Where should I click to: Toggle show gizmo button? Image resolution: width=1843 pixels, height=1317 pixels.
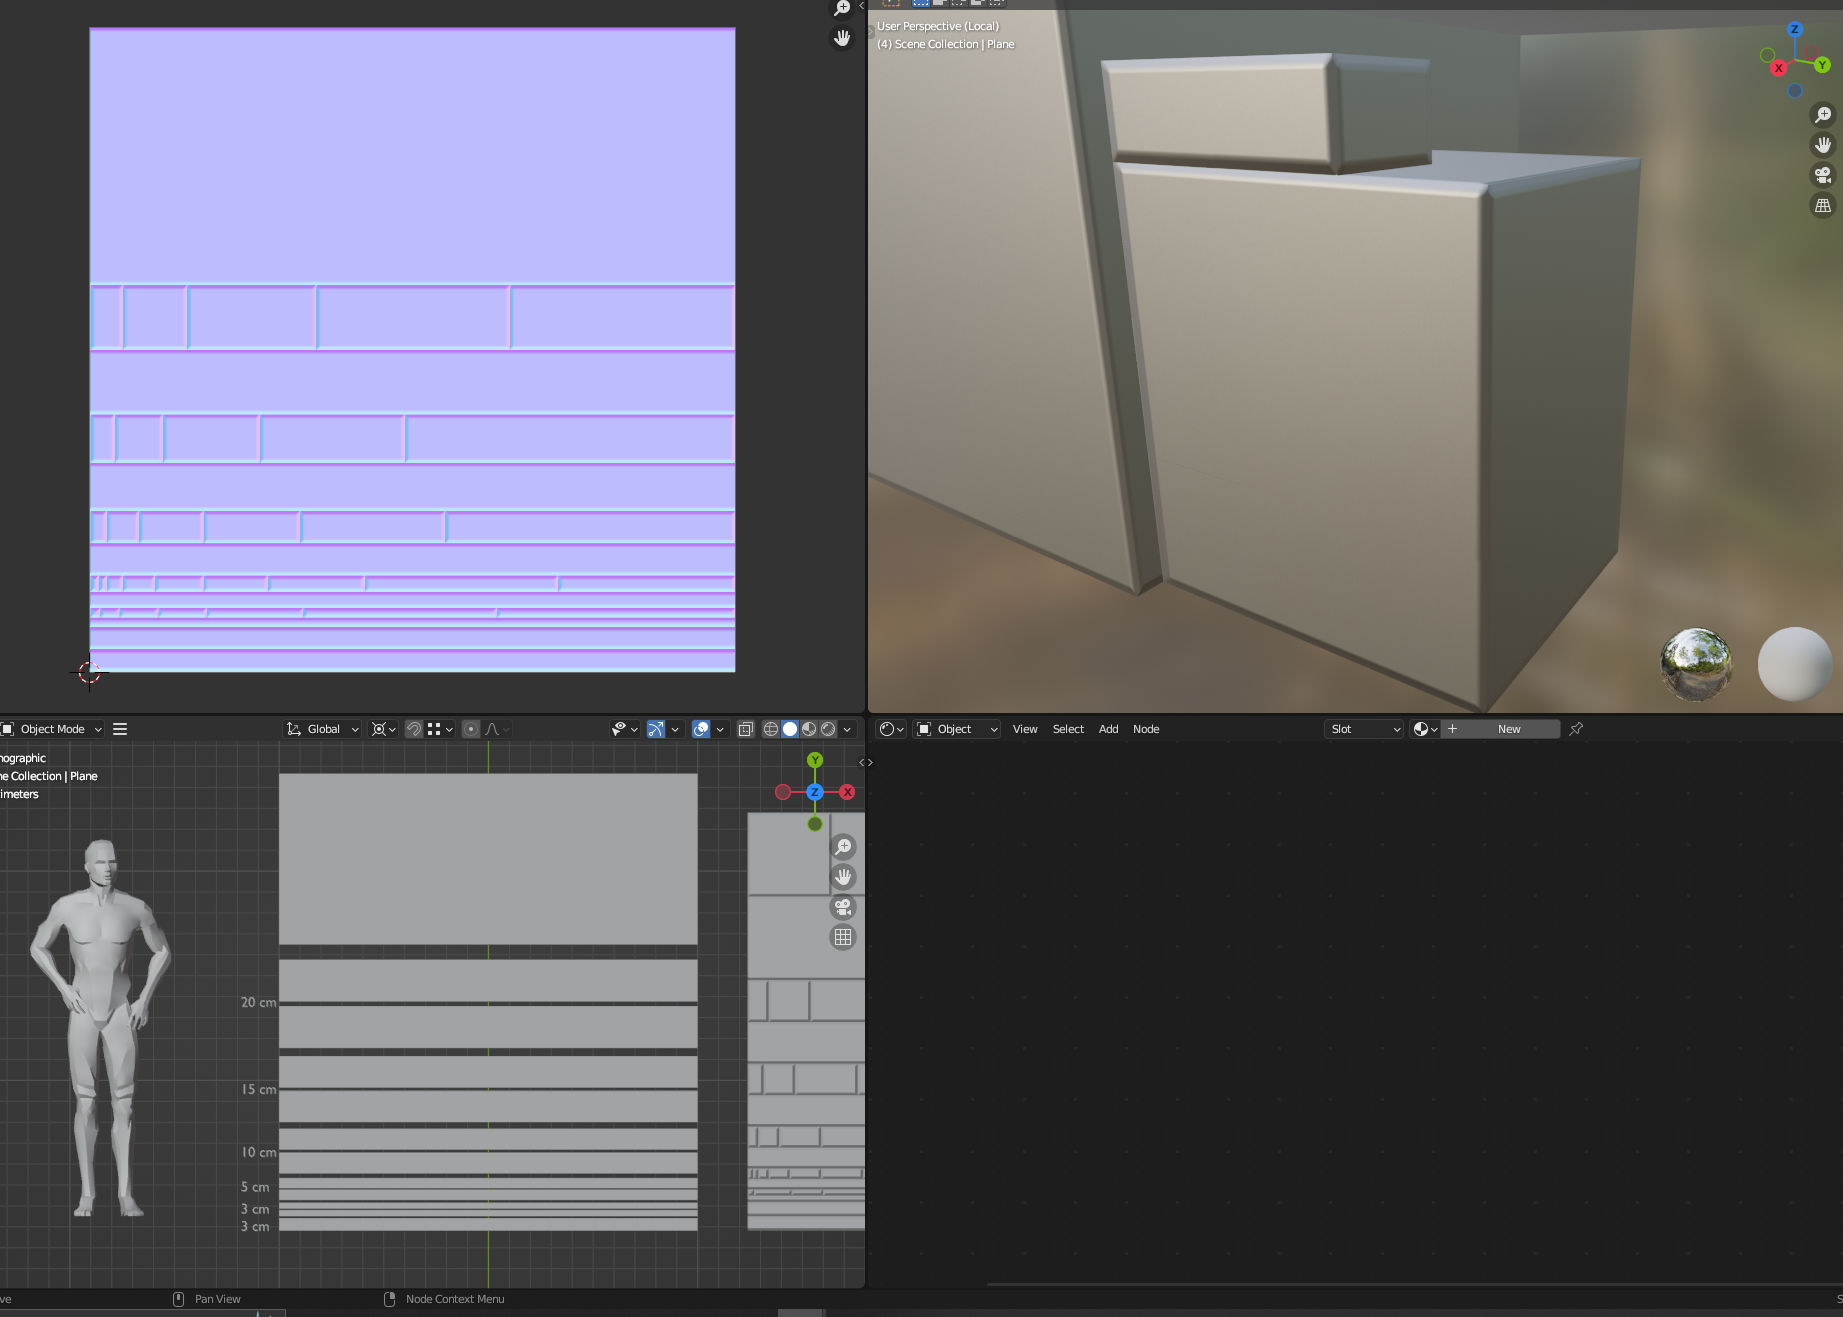[x=656, y=729]
